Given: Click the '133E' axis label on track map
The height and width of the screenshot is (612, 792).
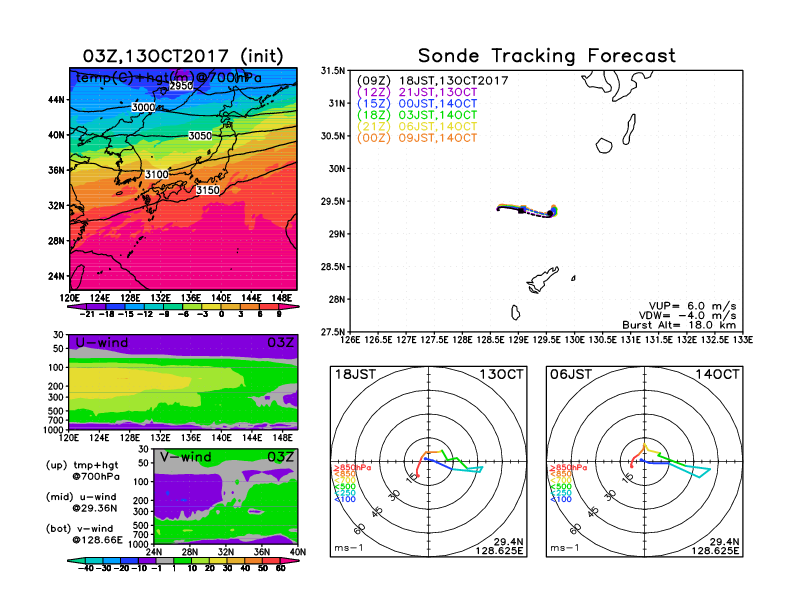Looking at the screenshot, I should point(743,340).
